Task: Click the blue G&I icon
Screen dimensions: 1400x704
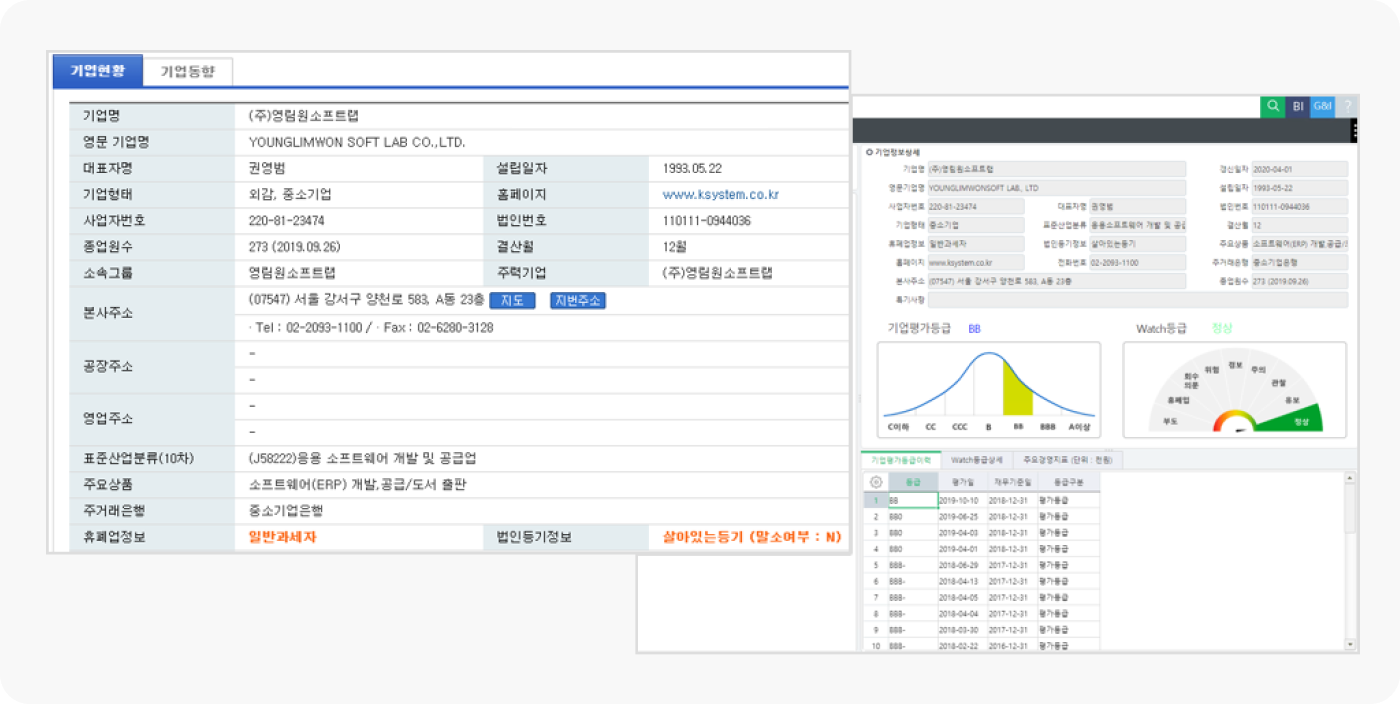Action: pos(1322,106)
